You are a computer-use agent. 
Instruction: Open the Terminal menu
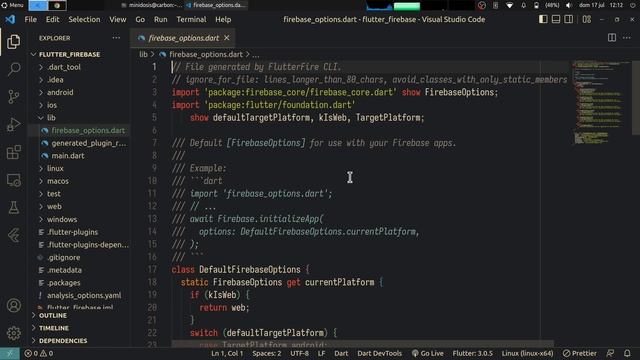coord(191,19)
